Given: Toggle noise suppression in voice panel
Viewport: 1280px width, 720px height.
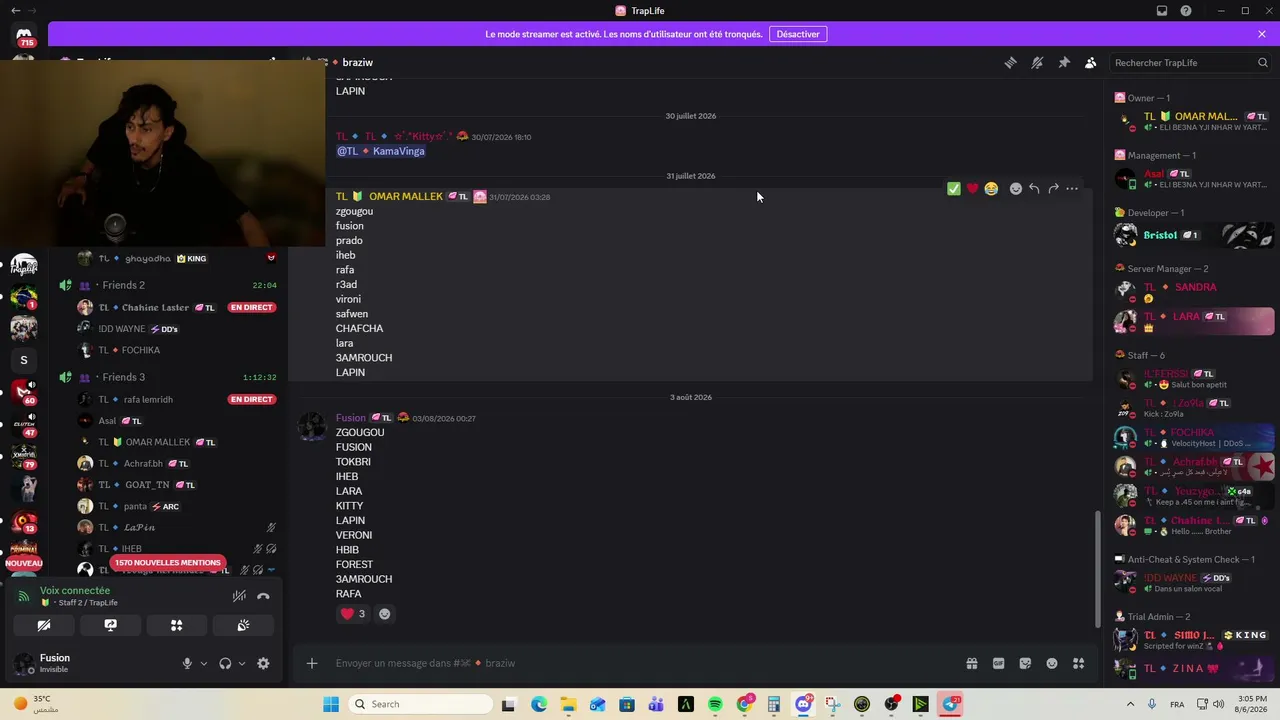Looking at the screenshot, I should pos(239,596).
